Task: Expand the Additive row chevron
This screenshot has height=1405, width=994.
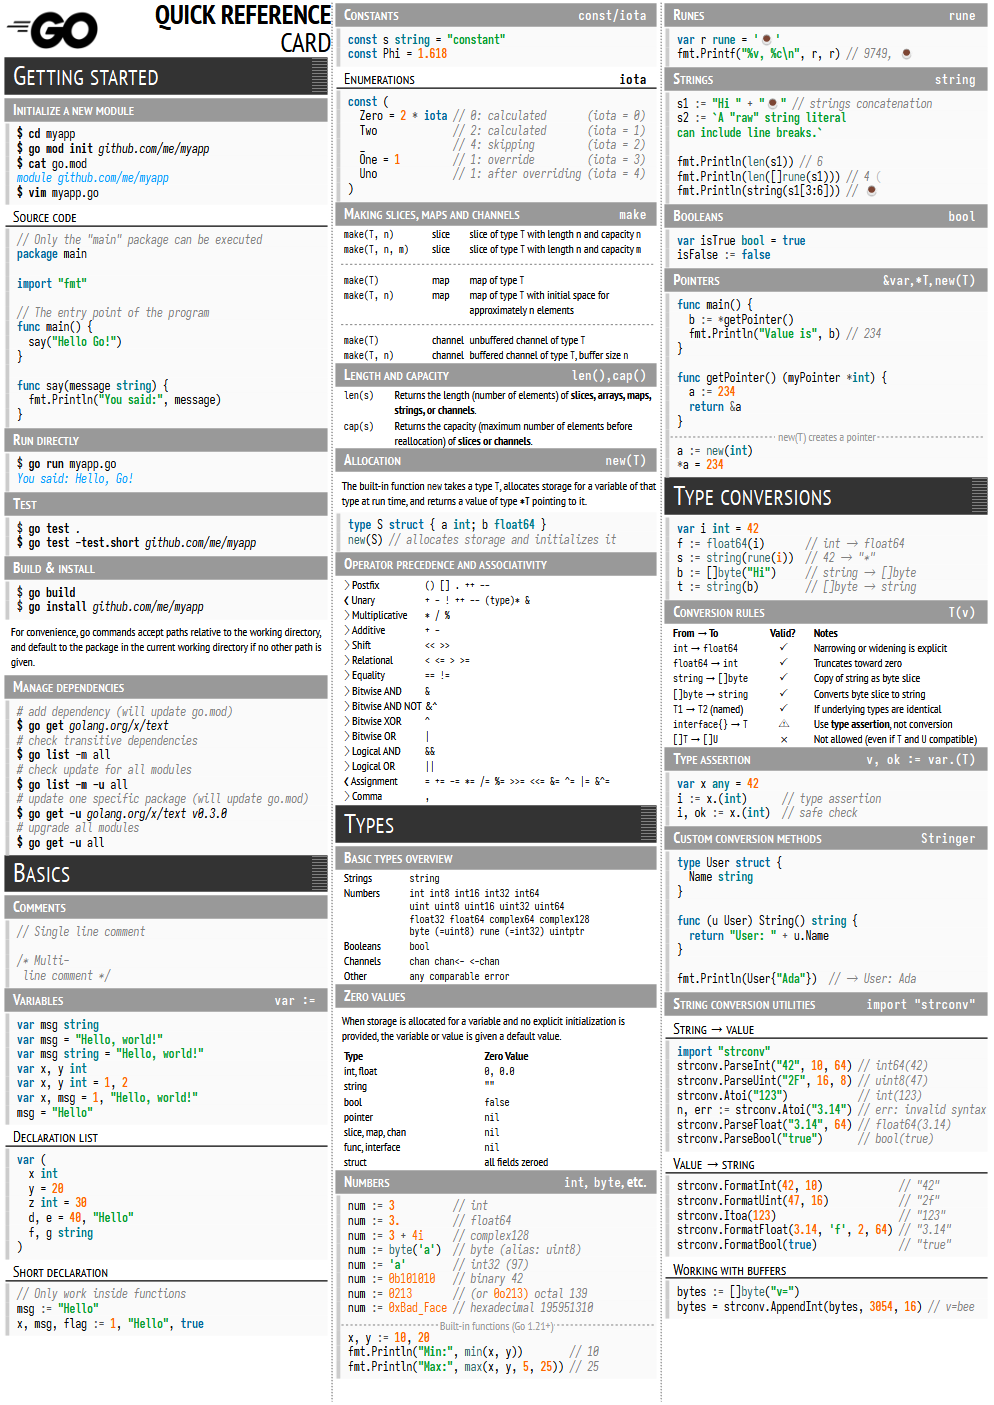Action: (x=347, y=631)
